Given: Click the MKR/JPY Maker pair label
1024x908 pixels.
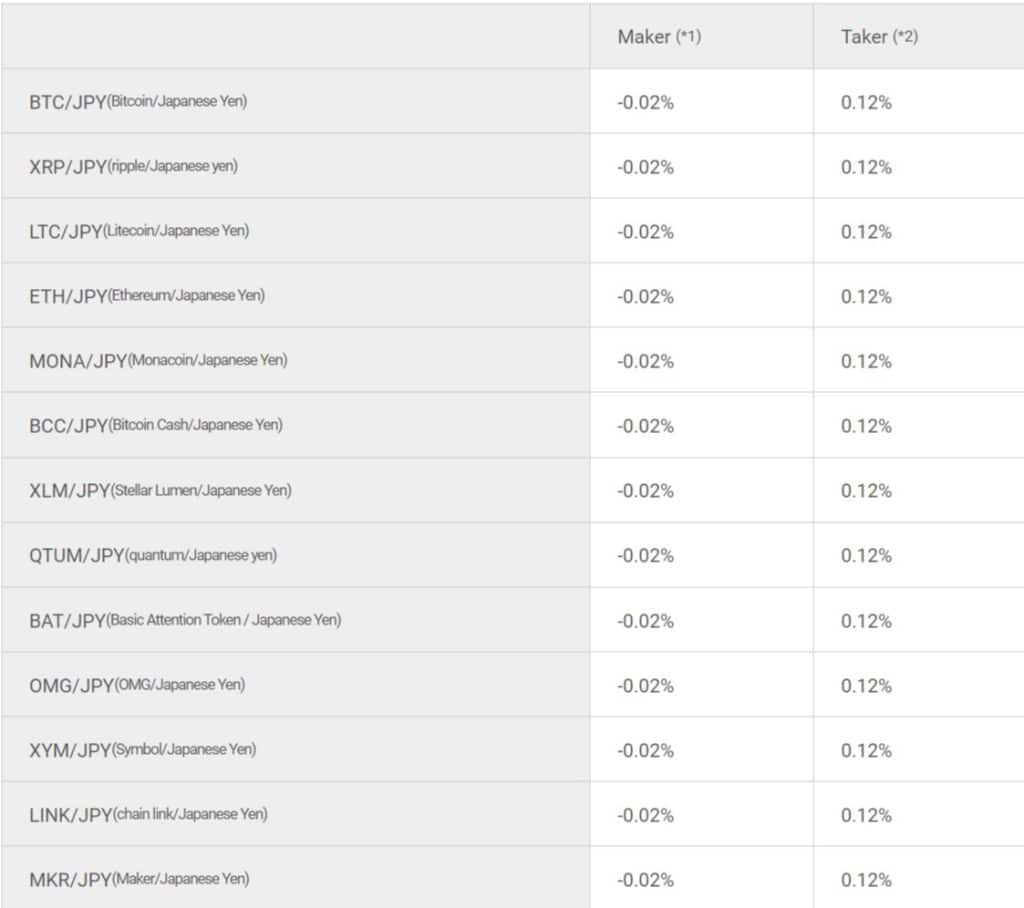Looking at the screenshot, I should click(139, 880).
